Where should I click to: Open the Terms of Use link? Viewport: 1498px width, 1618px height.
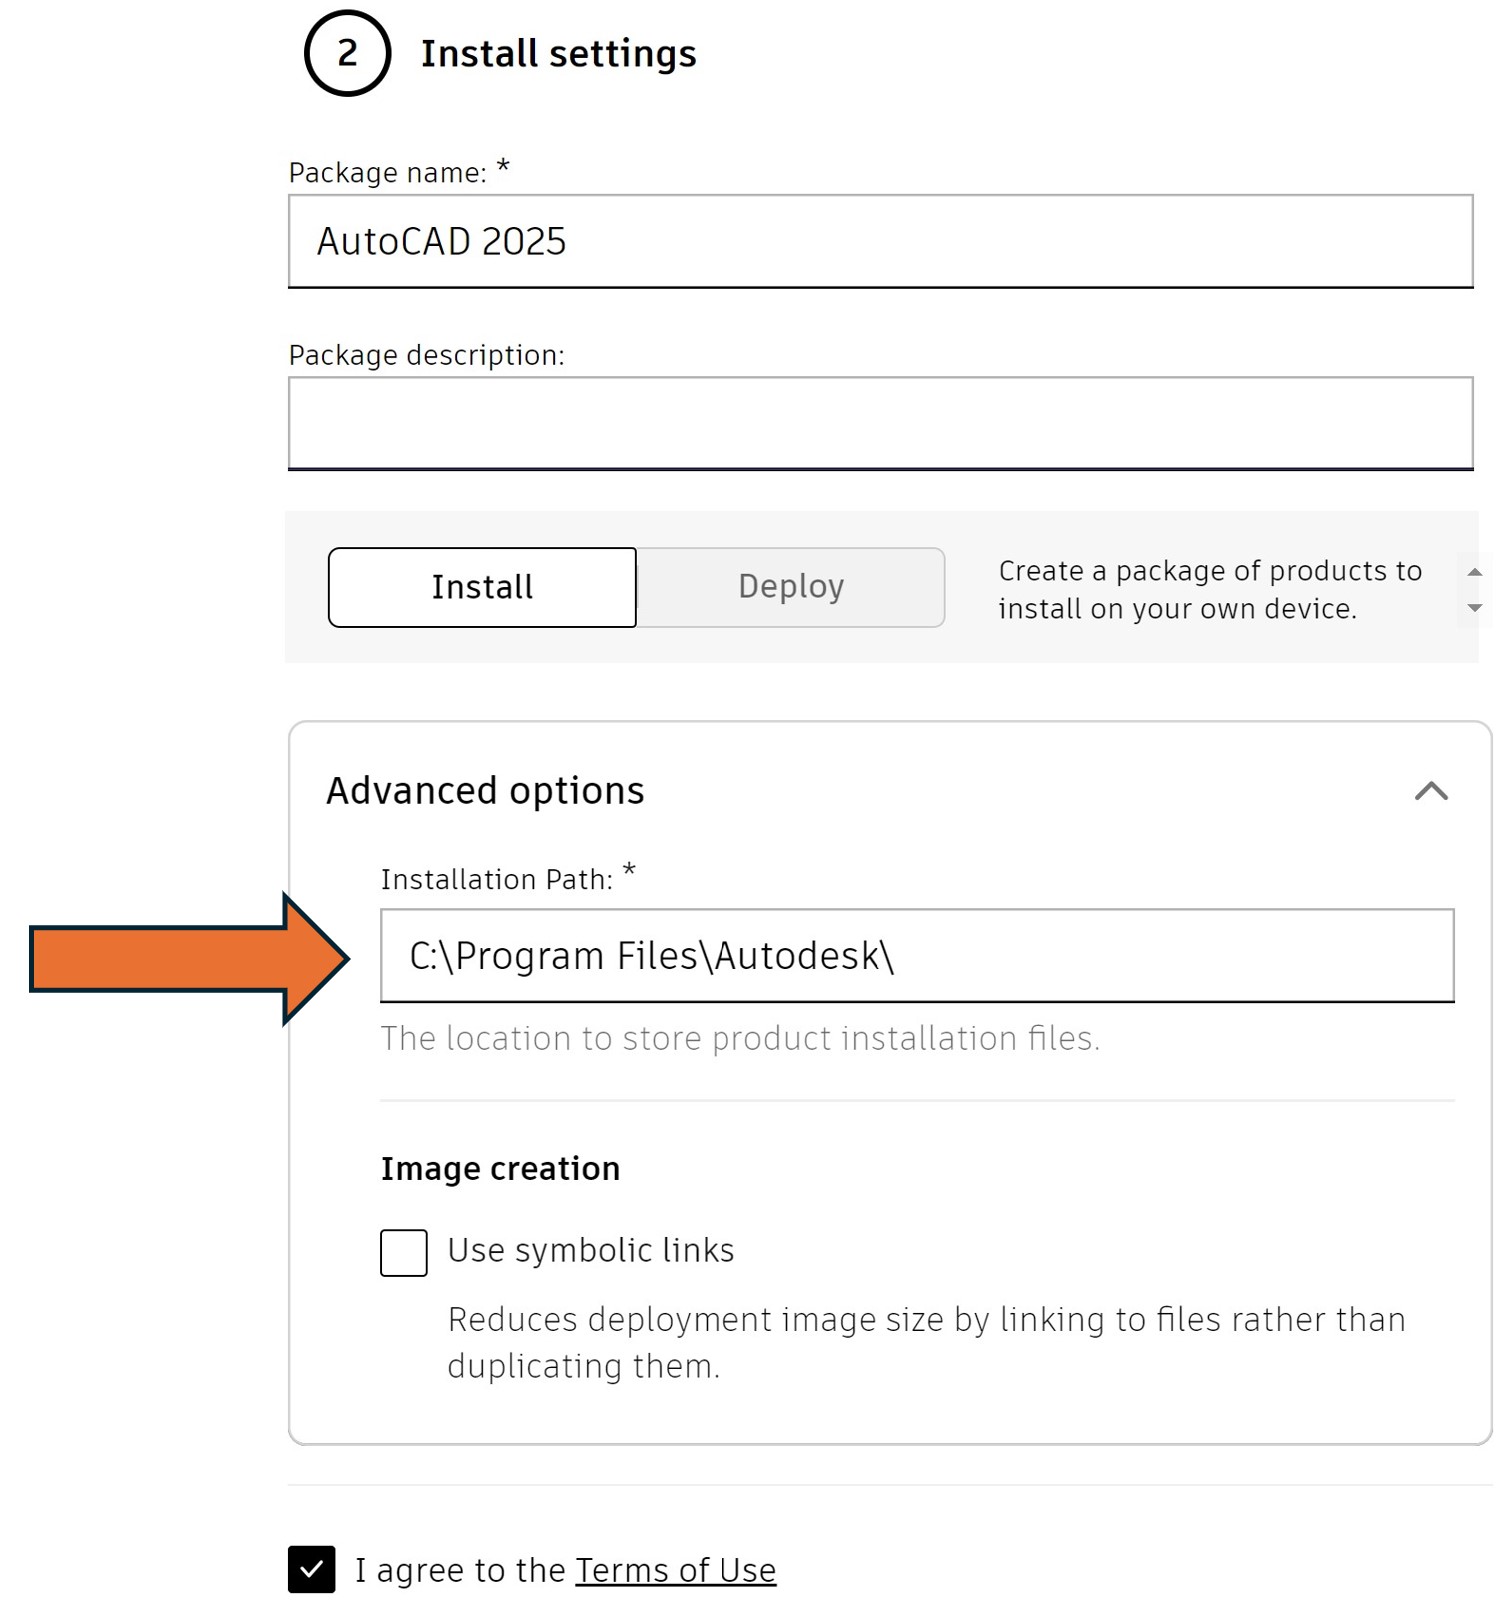tap(675, 1570)
